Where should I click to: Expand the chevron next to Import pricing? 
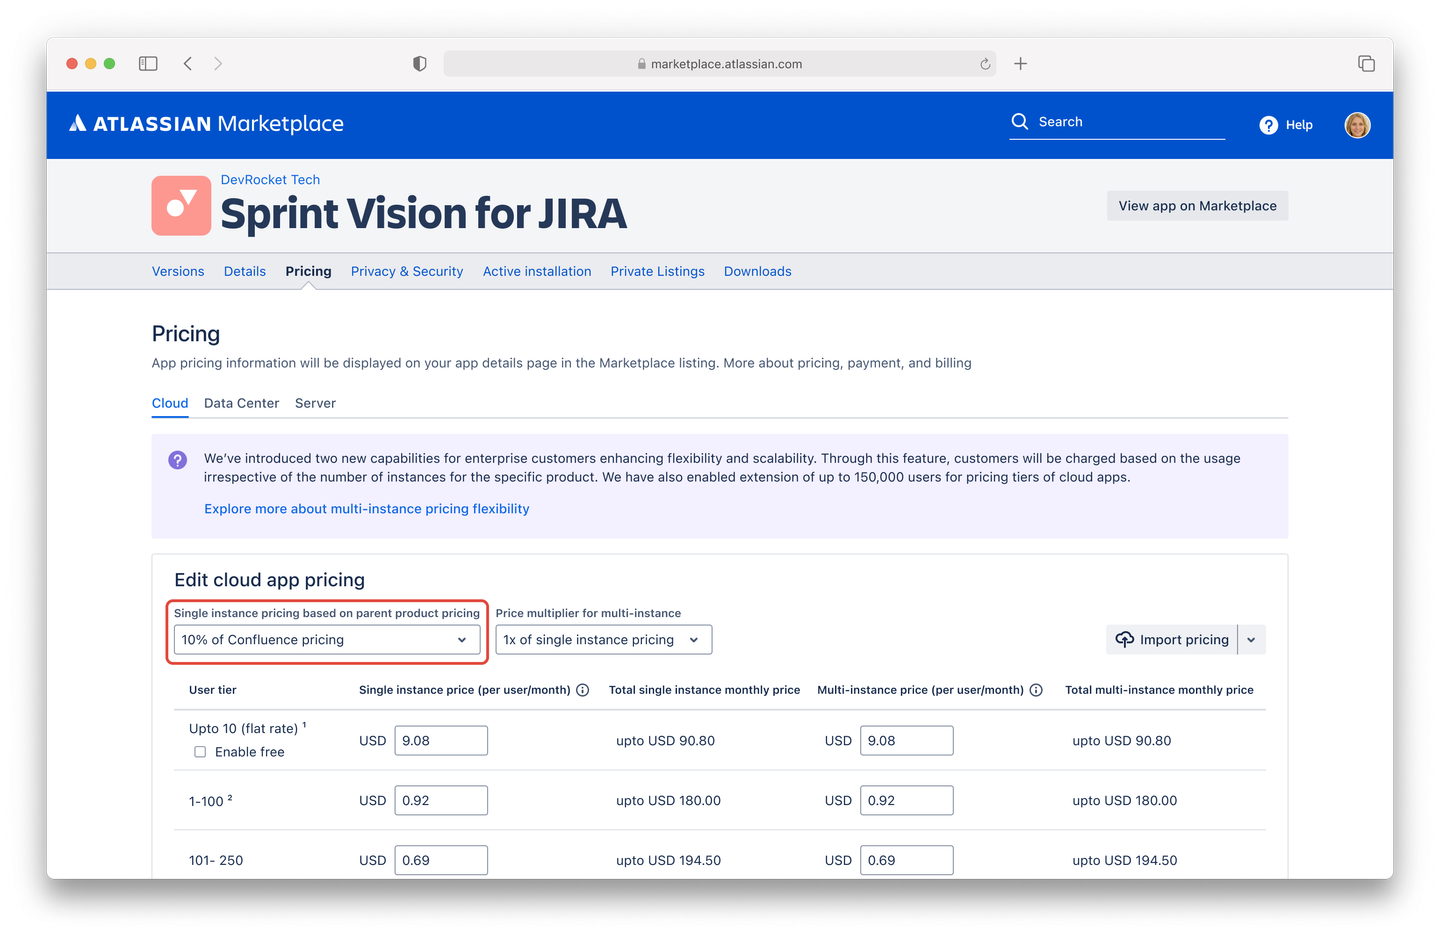coord(1251,639)
